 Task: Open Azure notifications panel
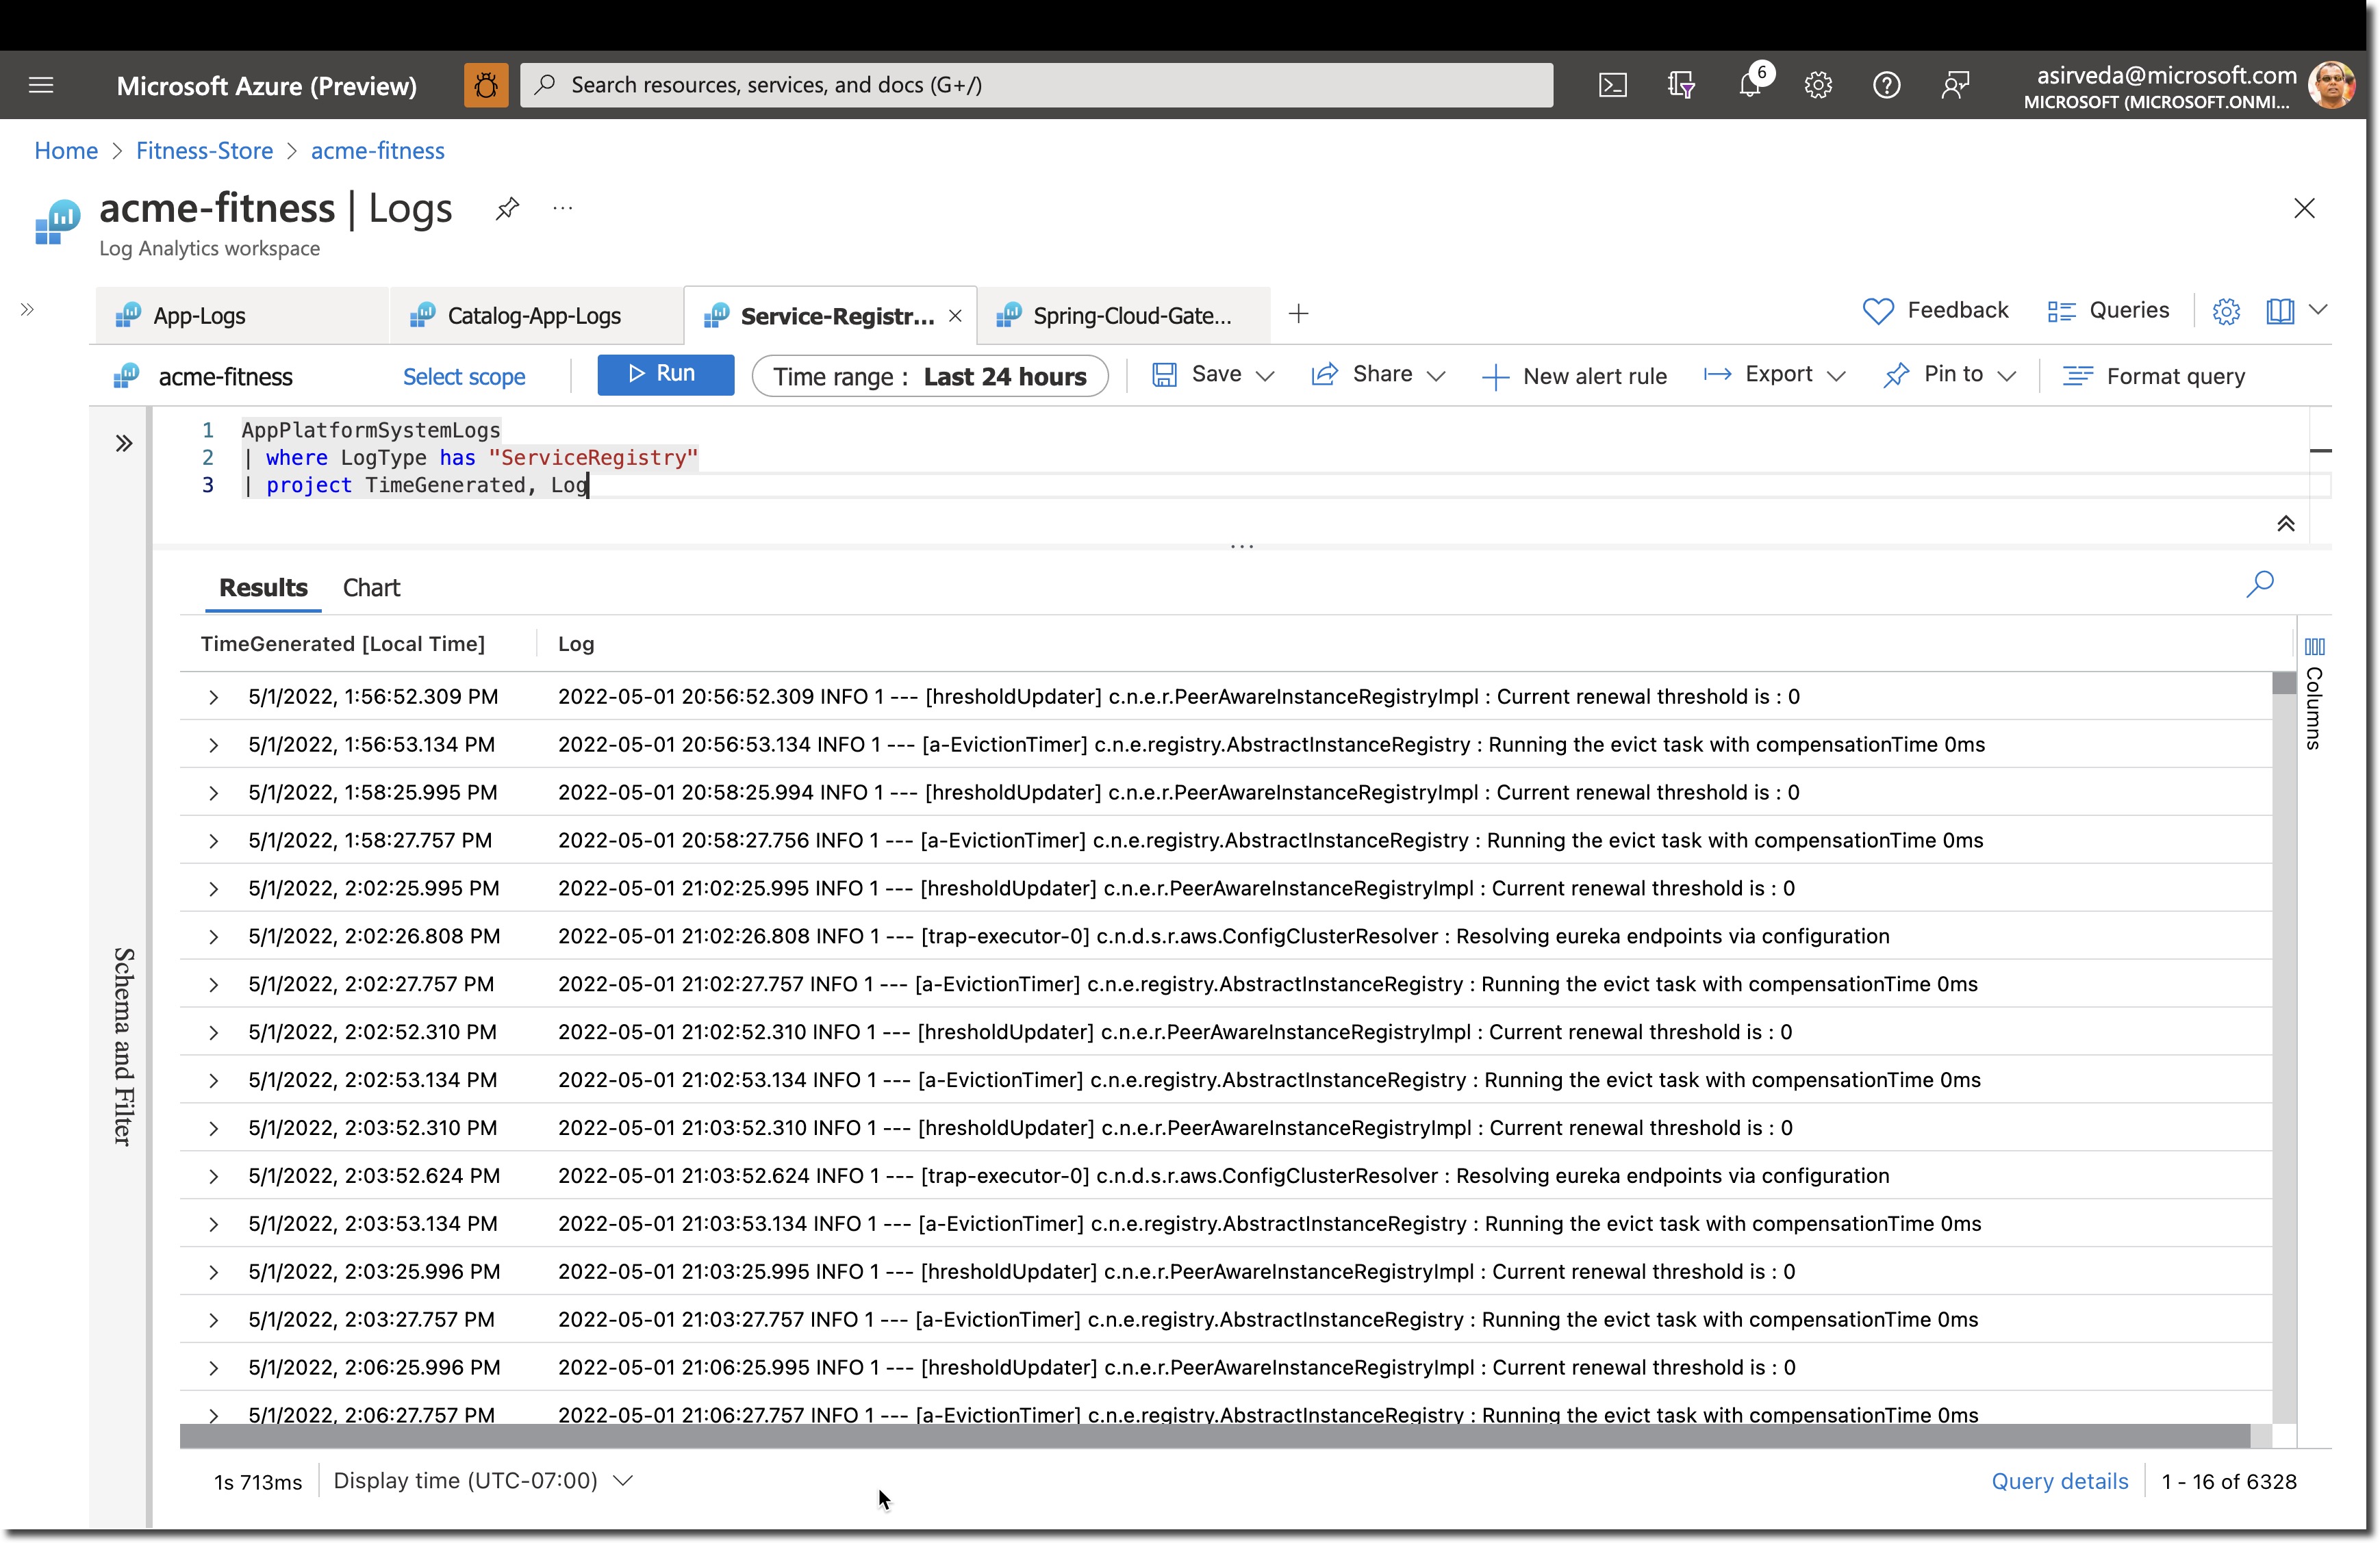click(1749, 84)
